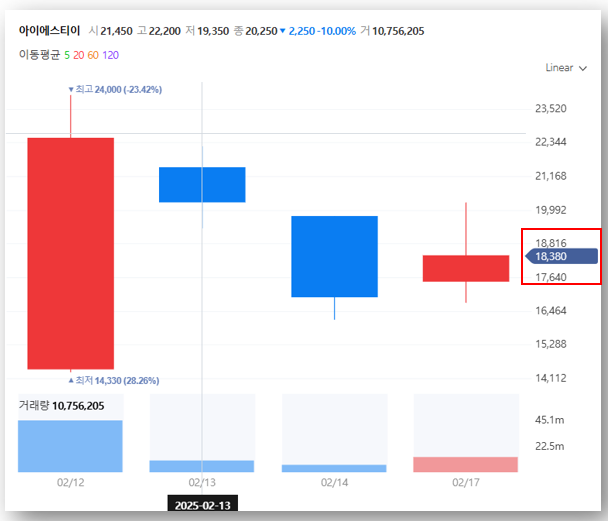Click the 14,112 price axis label
Screen dimensions: 608x521
click(x=551, y=378)
